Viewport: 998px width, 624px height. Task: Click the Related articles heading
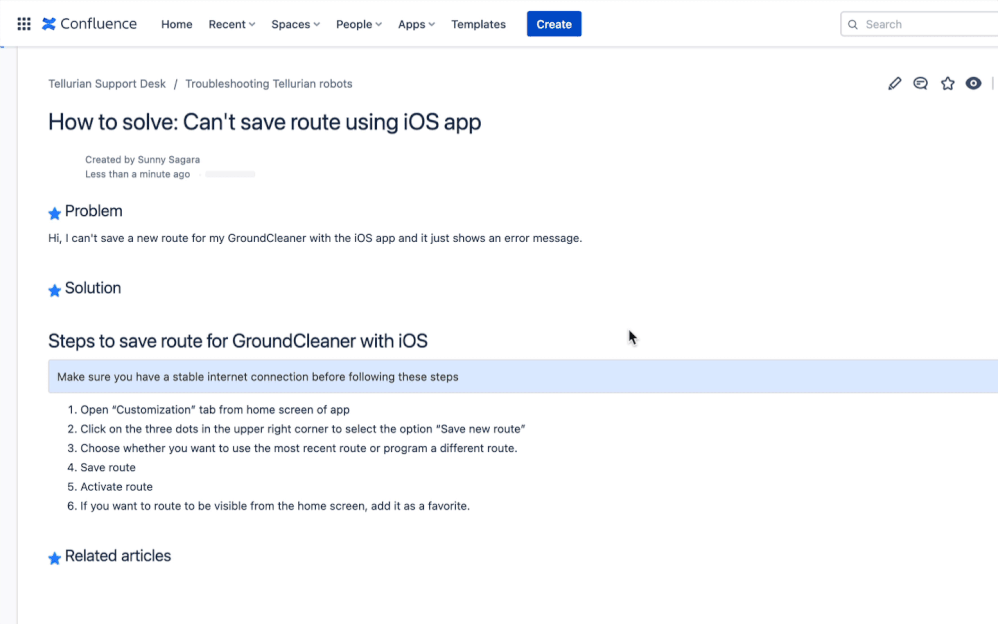(118, 556)
